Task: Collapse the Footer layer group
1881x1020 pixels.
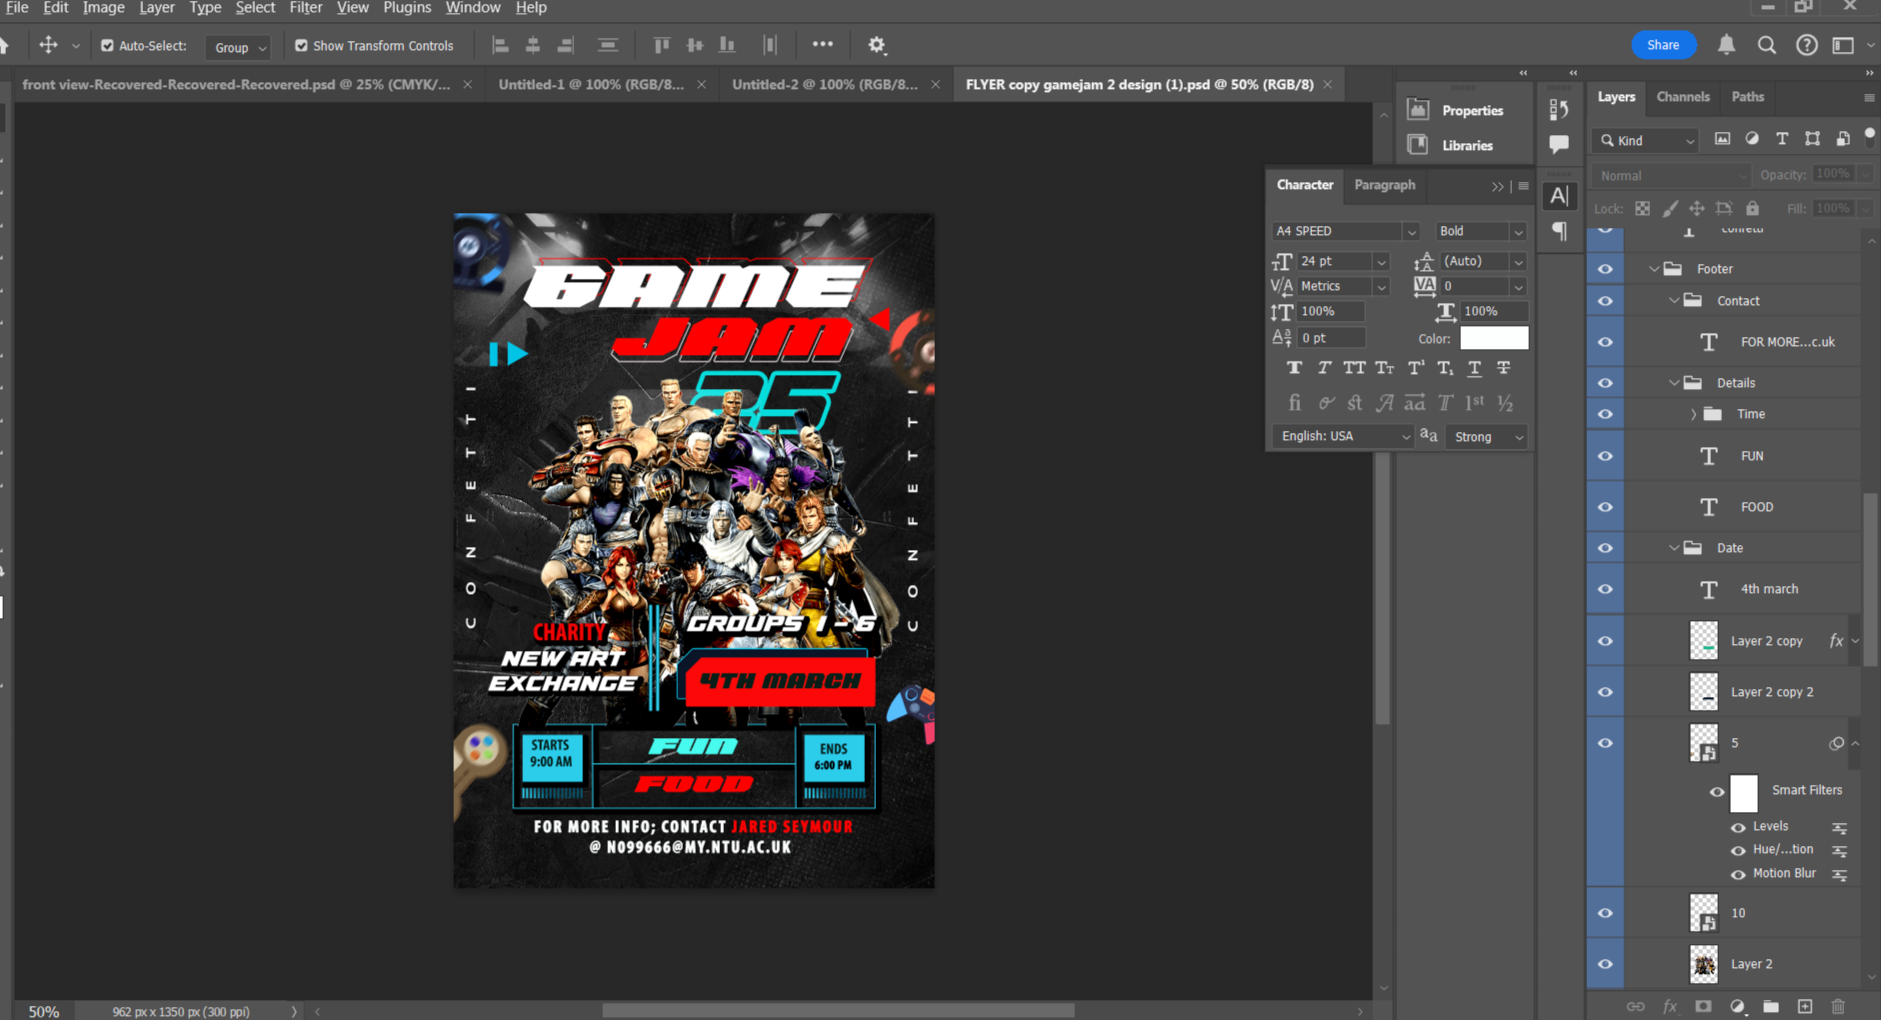Action: point(1654,269)
